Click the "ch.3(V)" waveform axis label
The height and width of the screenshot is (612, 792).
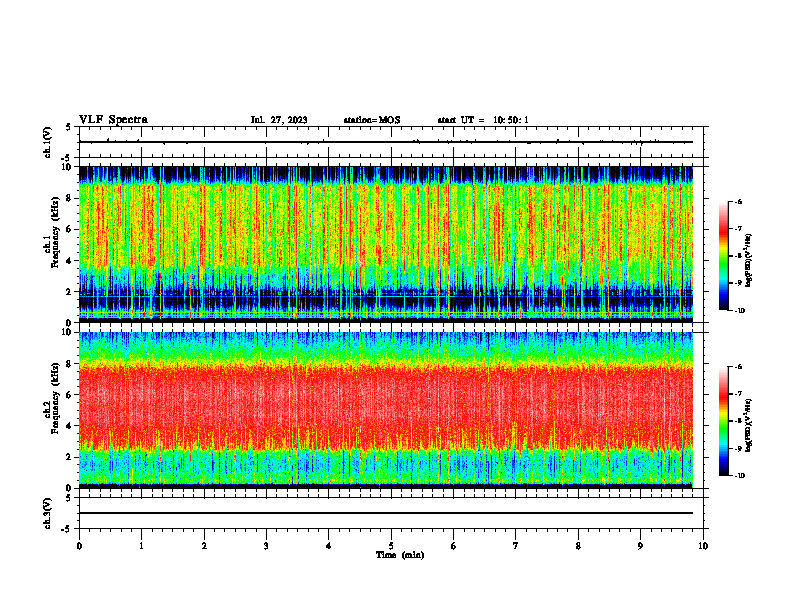47,513
